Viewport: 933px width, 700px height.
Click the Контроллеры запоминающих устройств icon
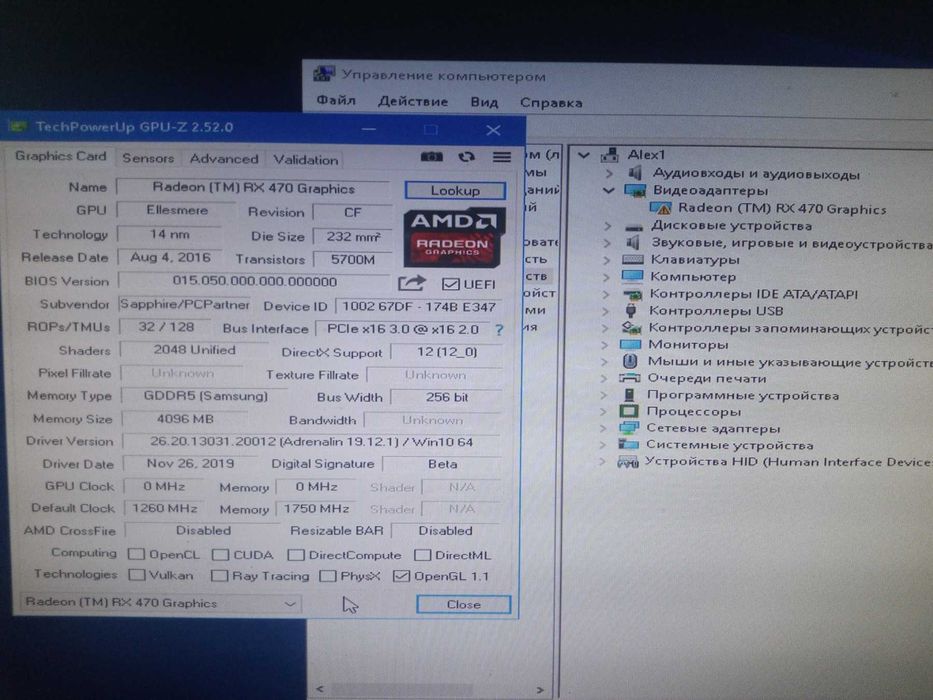(631, 327)
